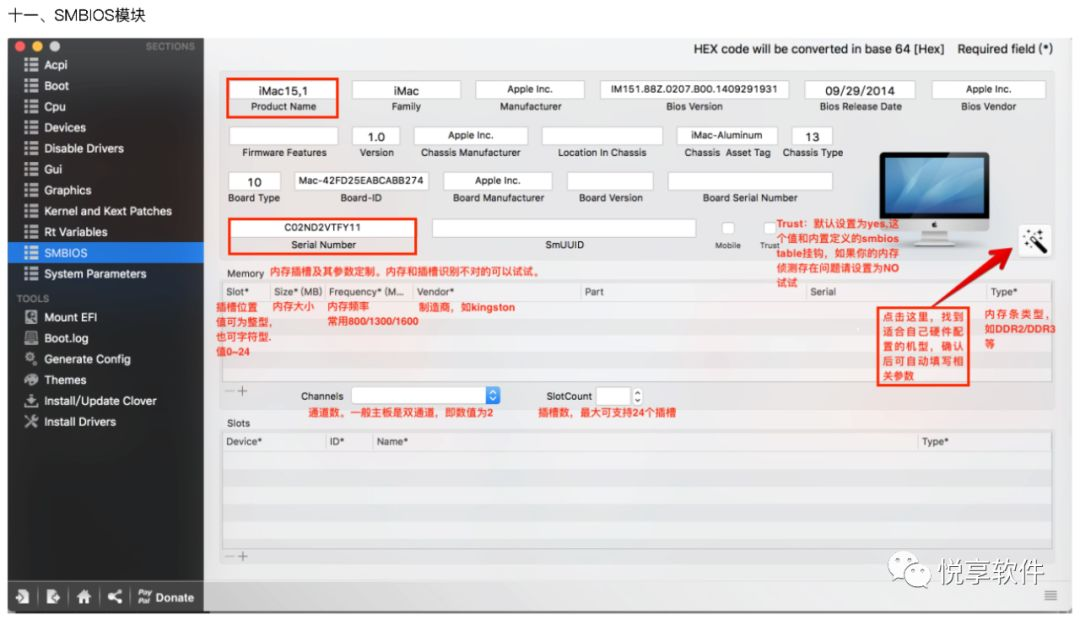Click the Bios Version field
The width and height of the screenshot is (1080, 620).
tap(694, 90)
